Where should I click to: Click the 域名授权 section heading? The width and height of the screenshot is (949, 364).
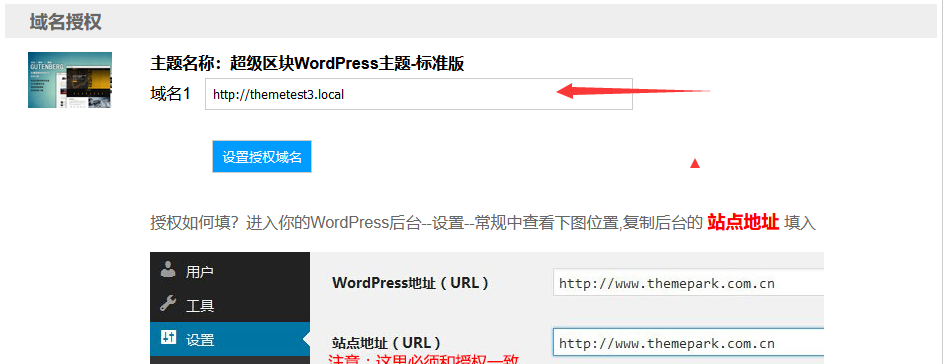click(x=65, y=22)
